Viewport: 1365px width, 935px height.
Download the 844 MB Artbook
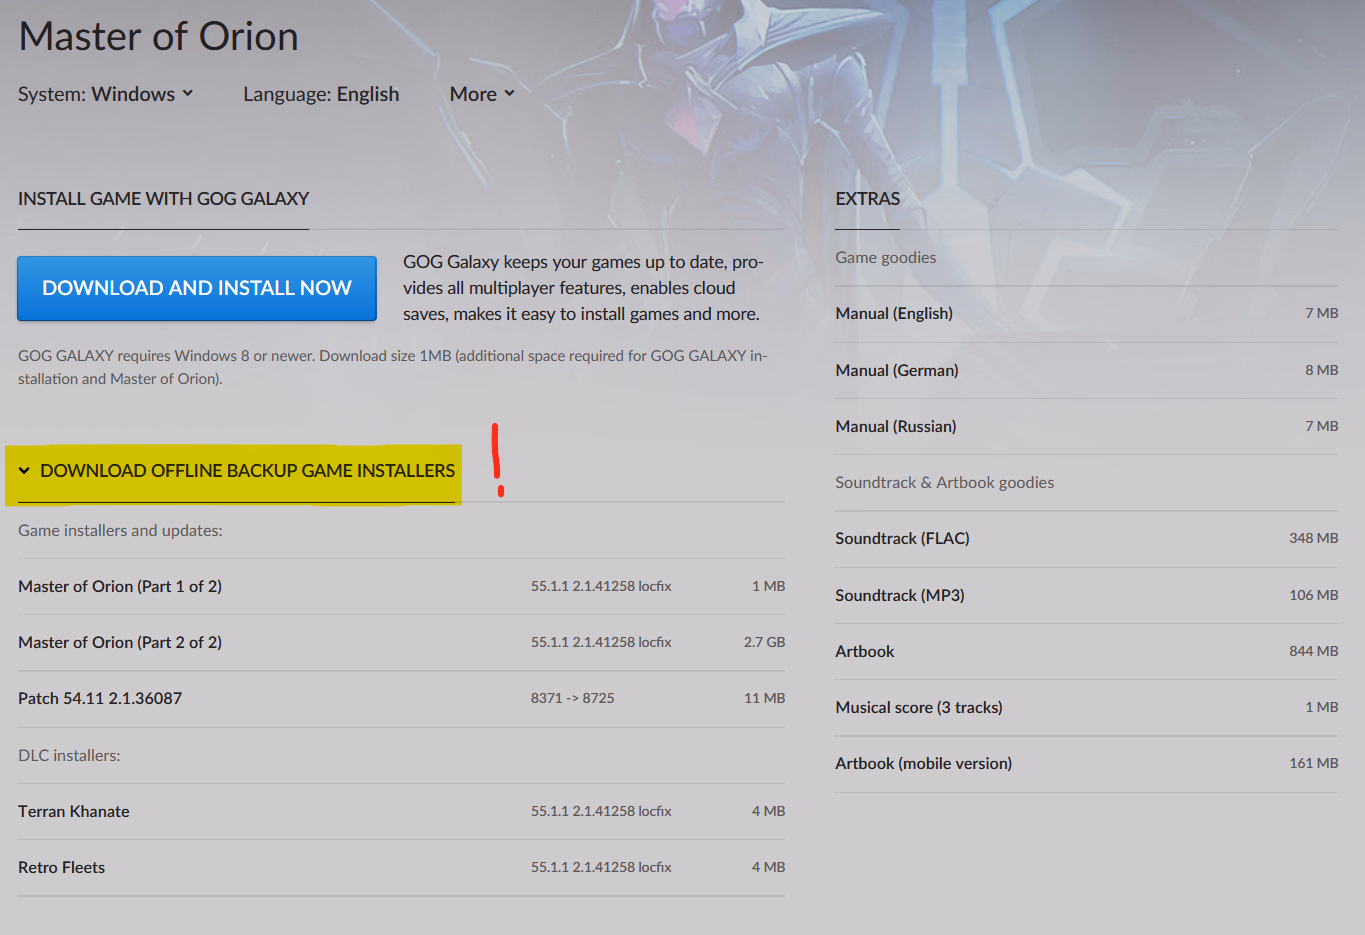(865, 651)
